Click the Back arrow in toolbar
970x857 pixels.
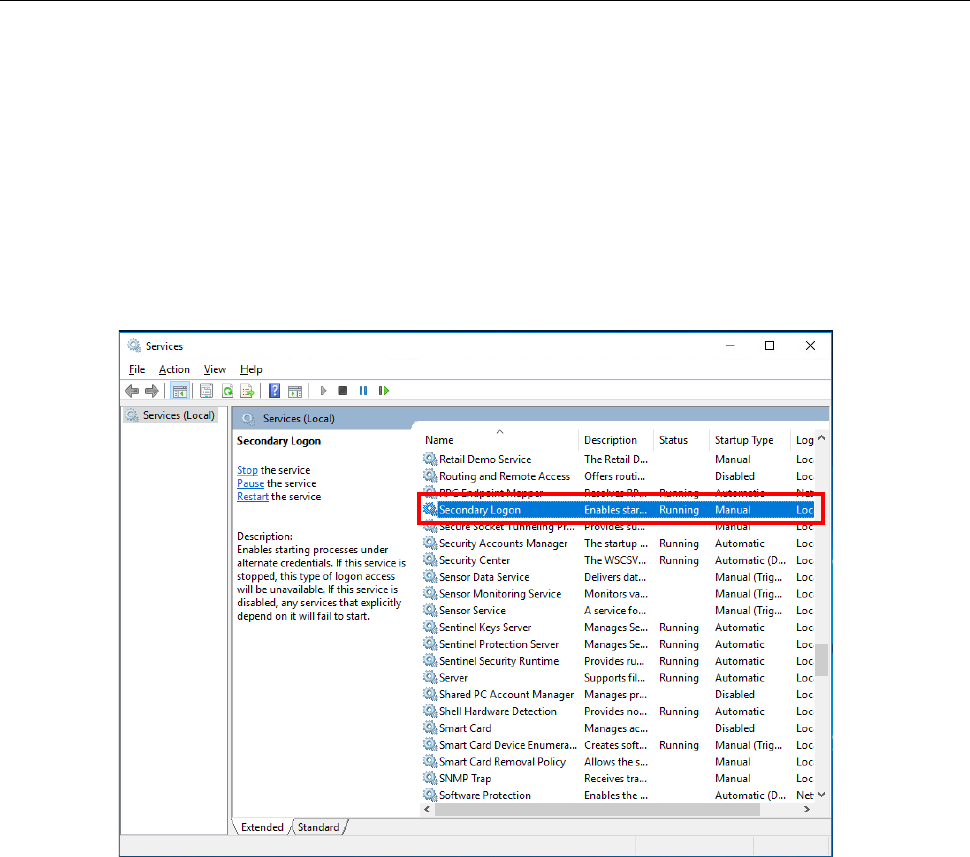click(x=131, y=391)
